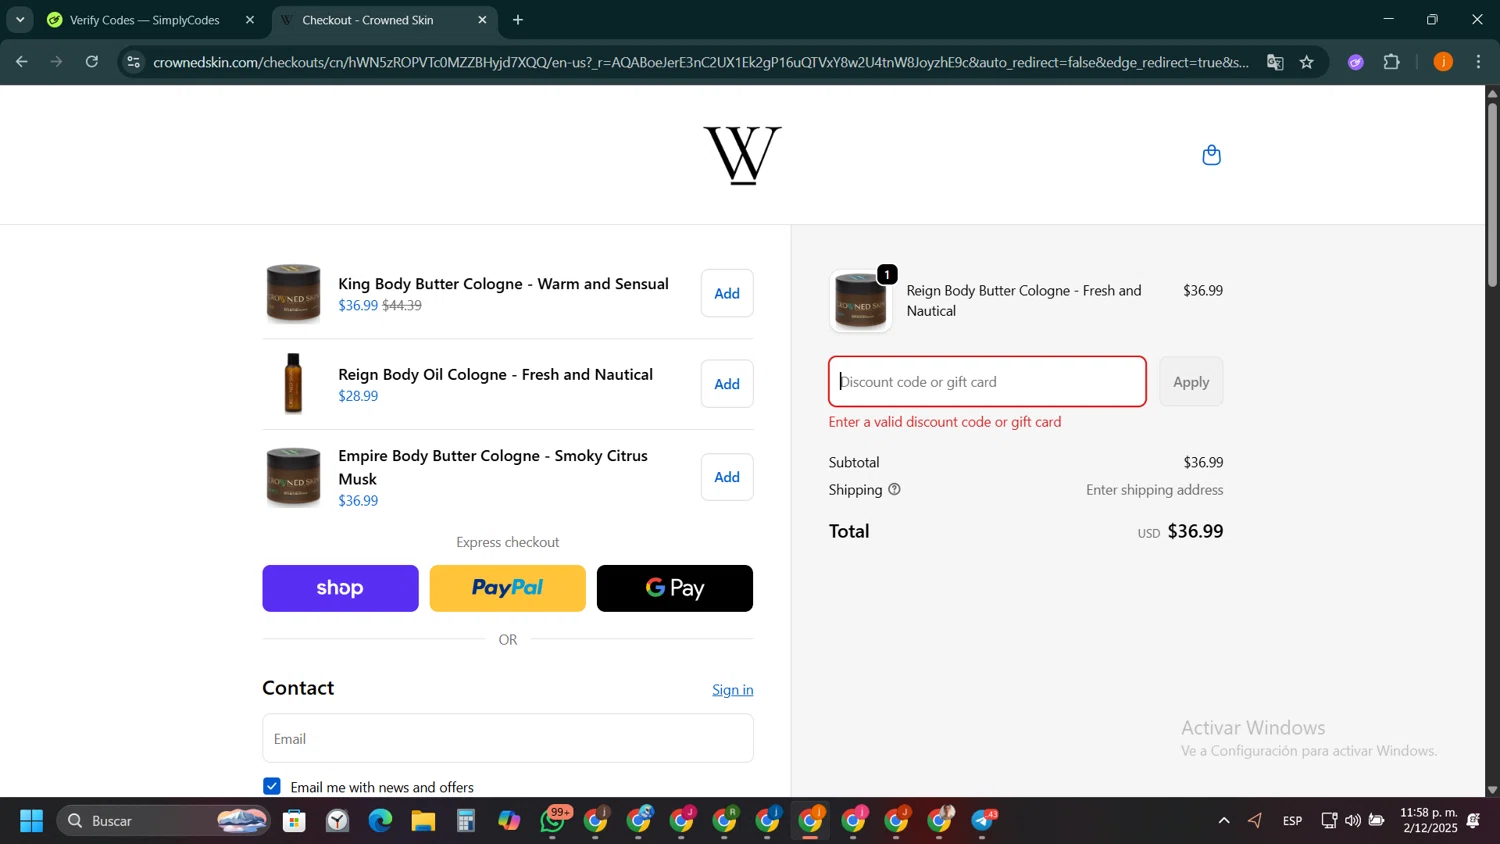
Task: Open the tab search dropdown arrow
Action: tap(20, 20)
